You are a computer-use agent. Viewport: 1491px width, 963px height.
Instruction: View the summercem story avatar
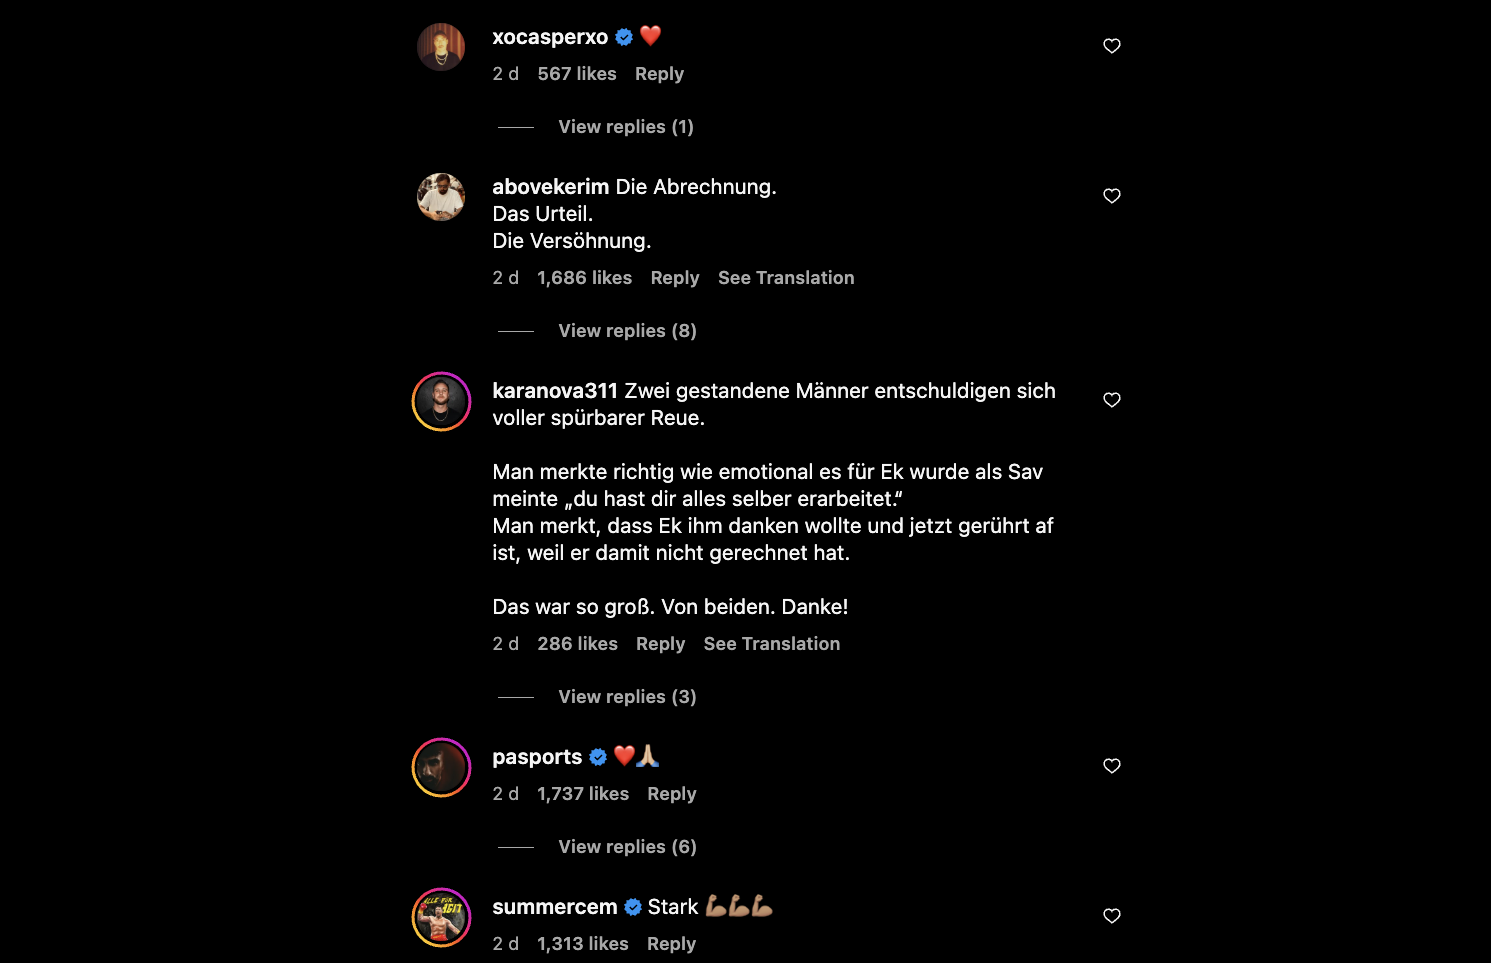441,918
